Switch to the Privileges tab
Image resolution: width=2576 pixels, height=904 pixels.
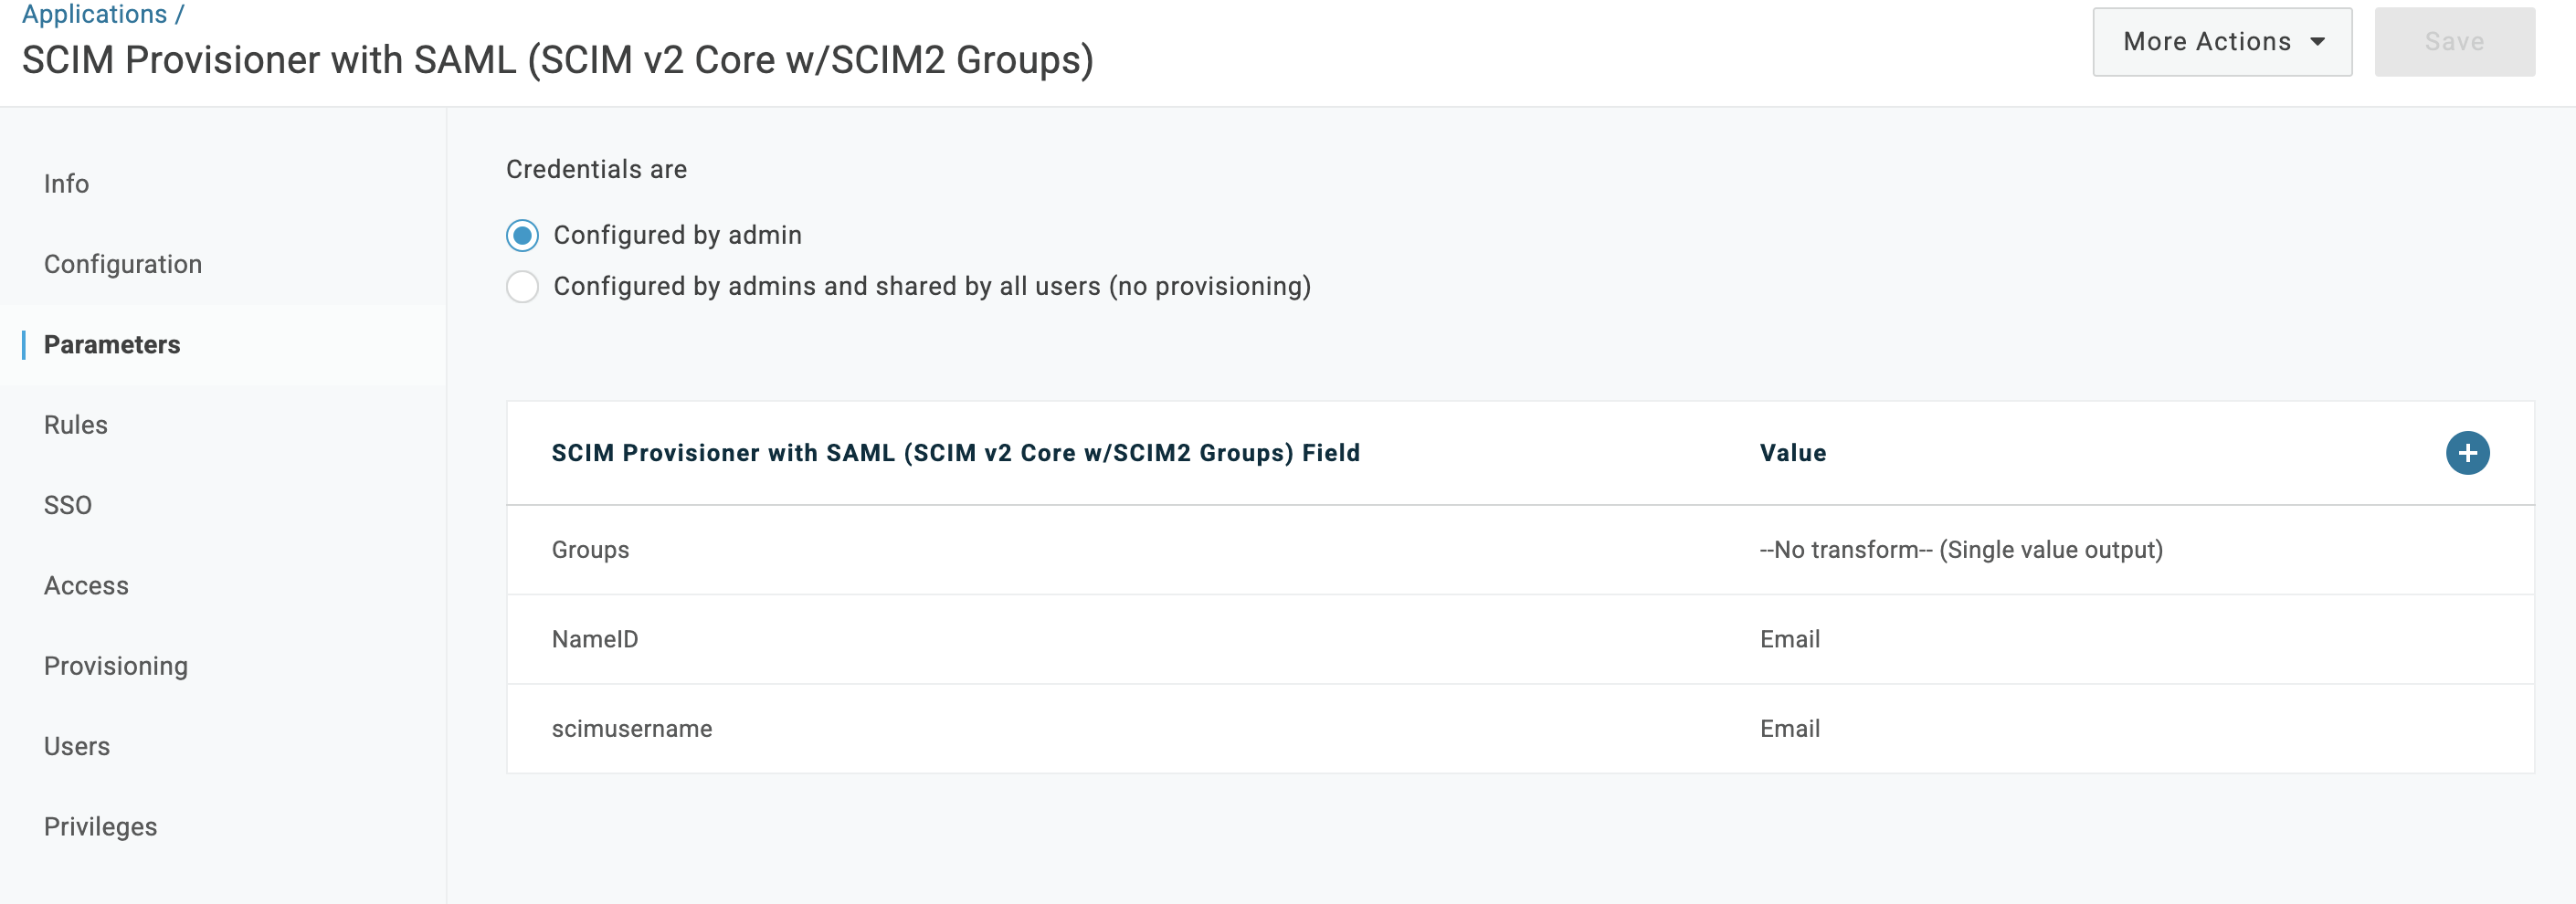[101, 827]
